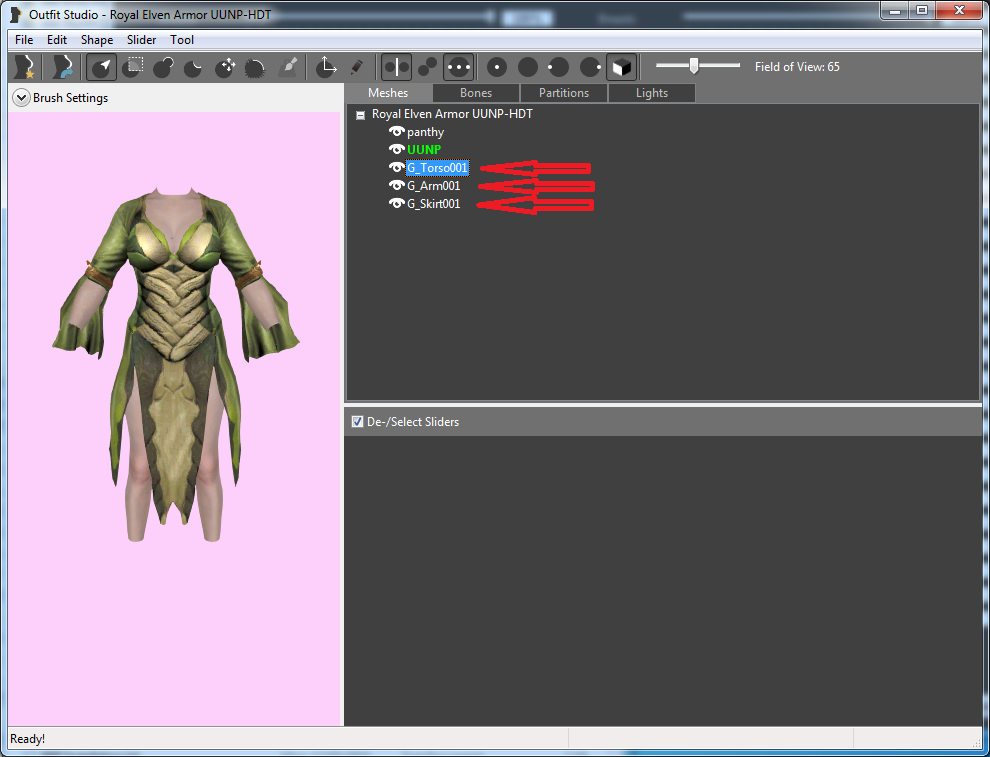Switch to the Bones tab
Image resolution: width=990 pixels, height=757 pixels.
coord(476,93)
